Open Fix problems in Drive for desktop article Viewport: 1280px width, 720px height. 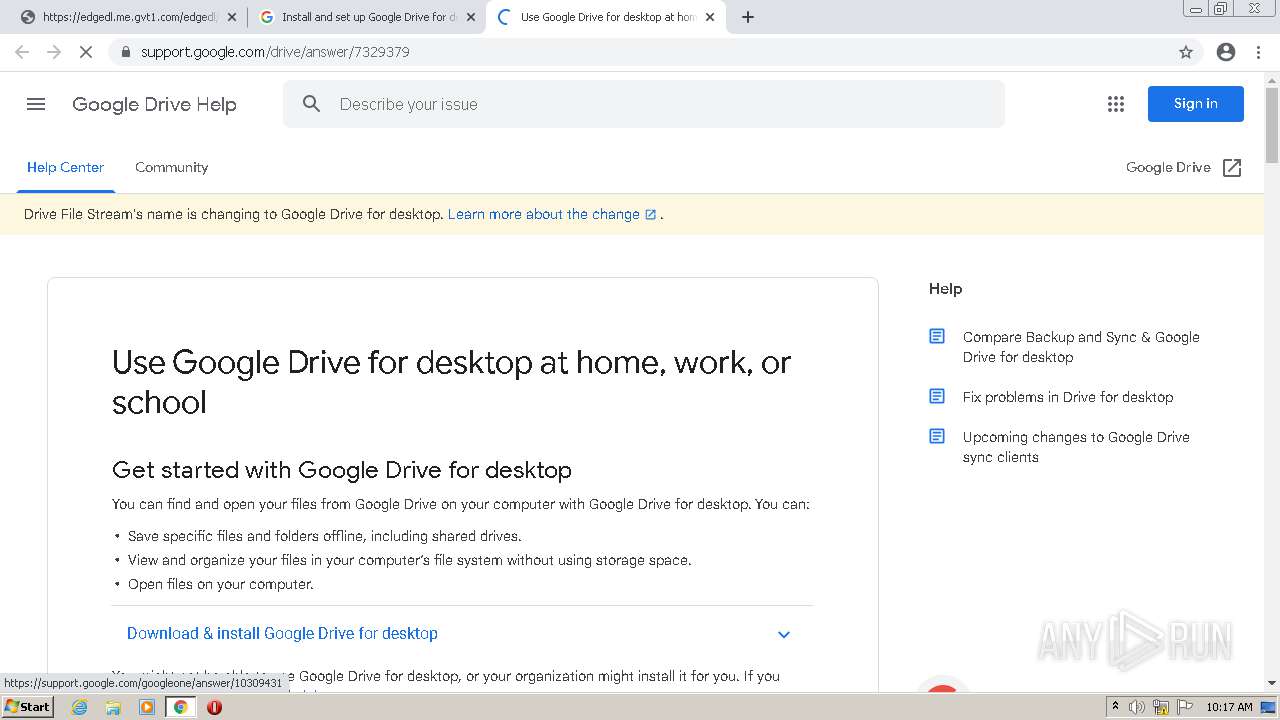(1068, 397)
